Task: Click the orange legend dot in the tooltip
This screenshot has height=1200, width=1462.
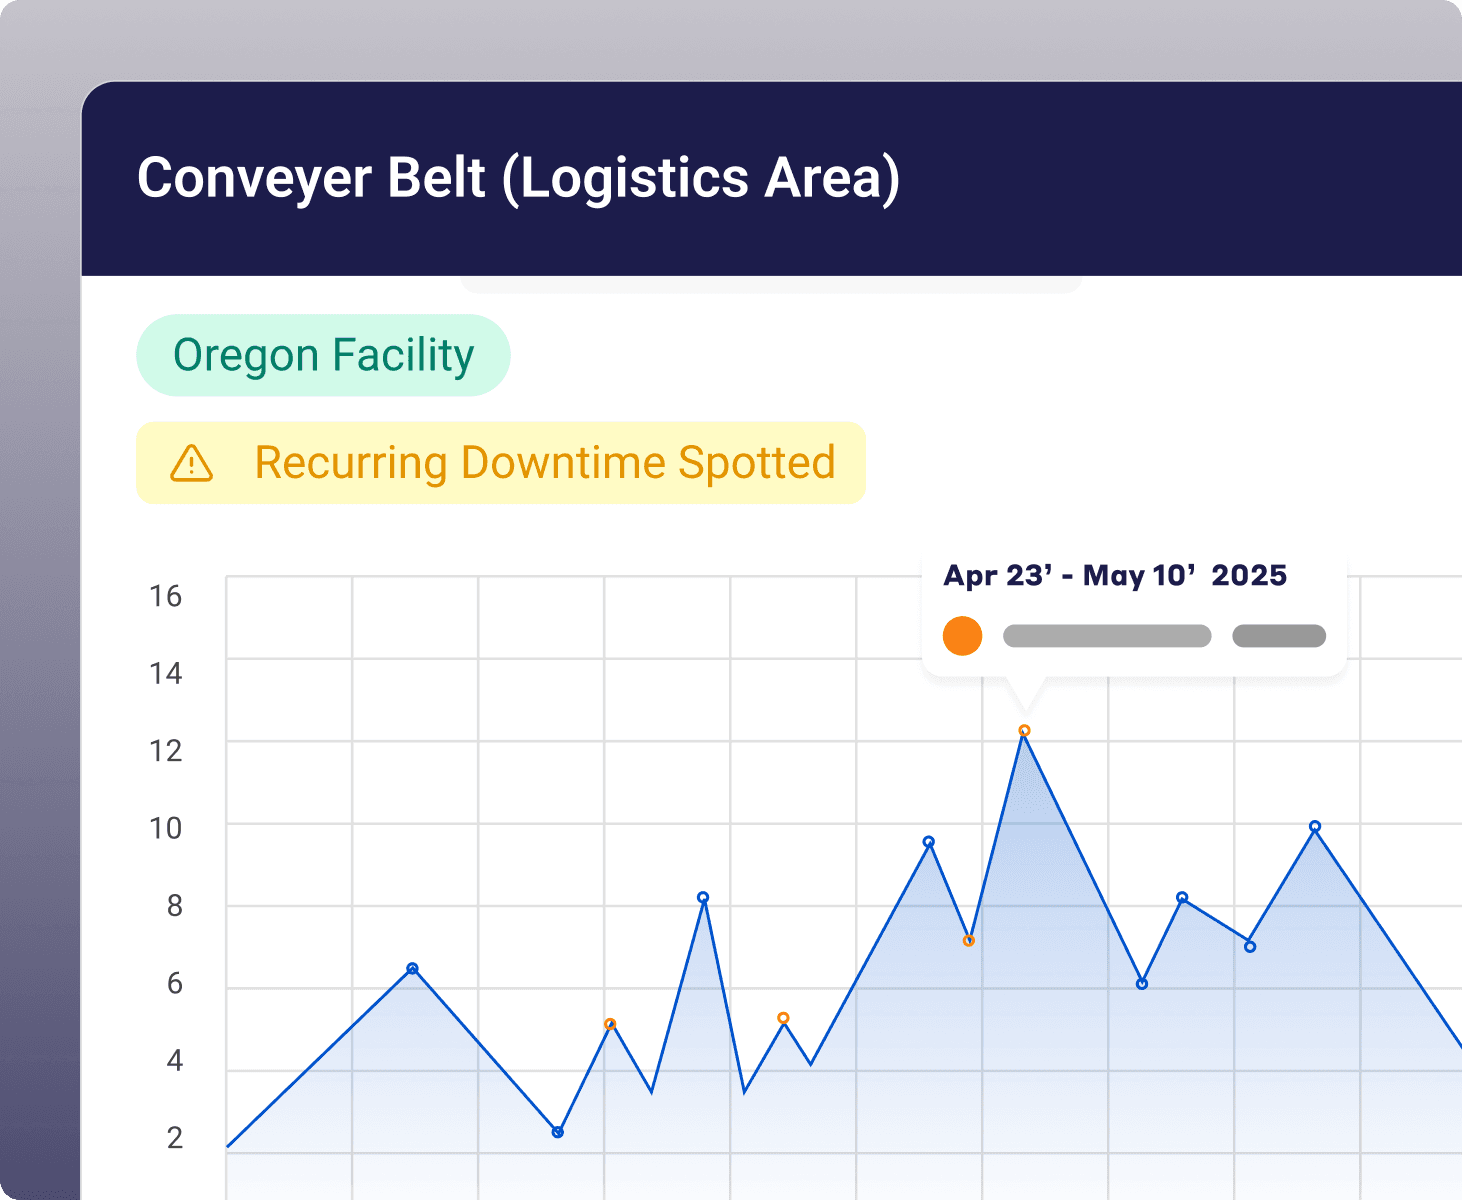Action: click(962, 636)
